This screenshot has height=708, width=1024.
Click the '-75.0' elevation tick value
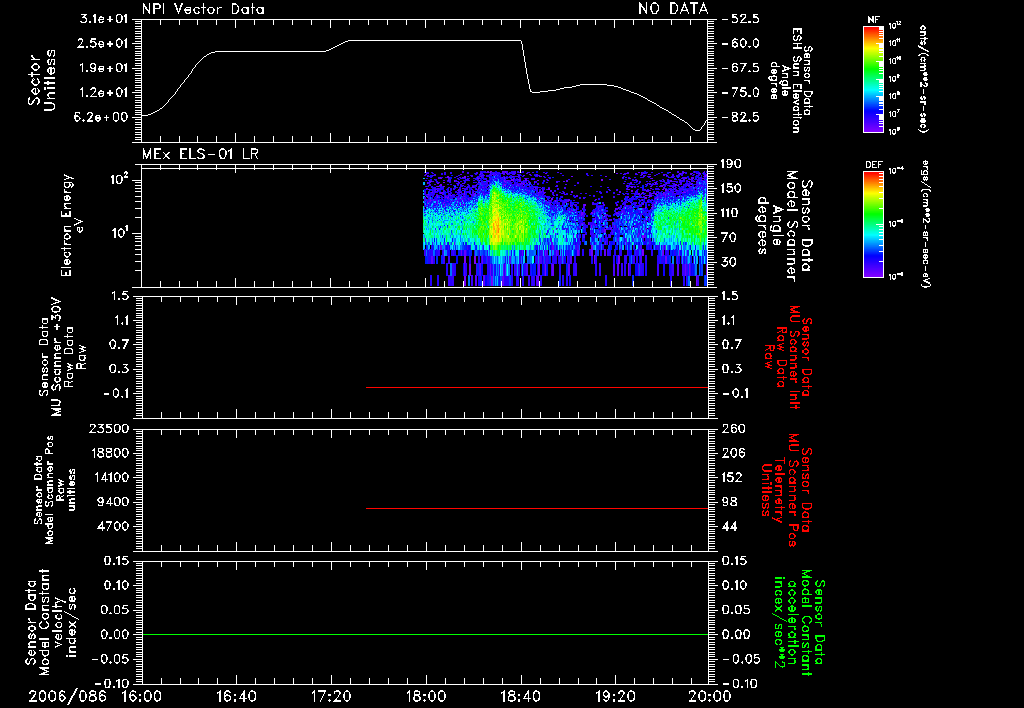pyautogui.click(x=741, y=92)
